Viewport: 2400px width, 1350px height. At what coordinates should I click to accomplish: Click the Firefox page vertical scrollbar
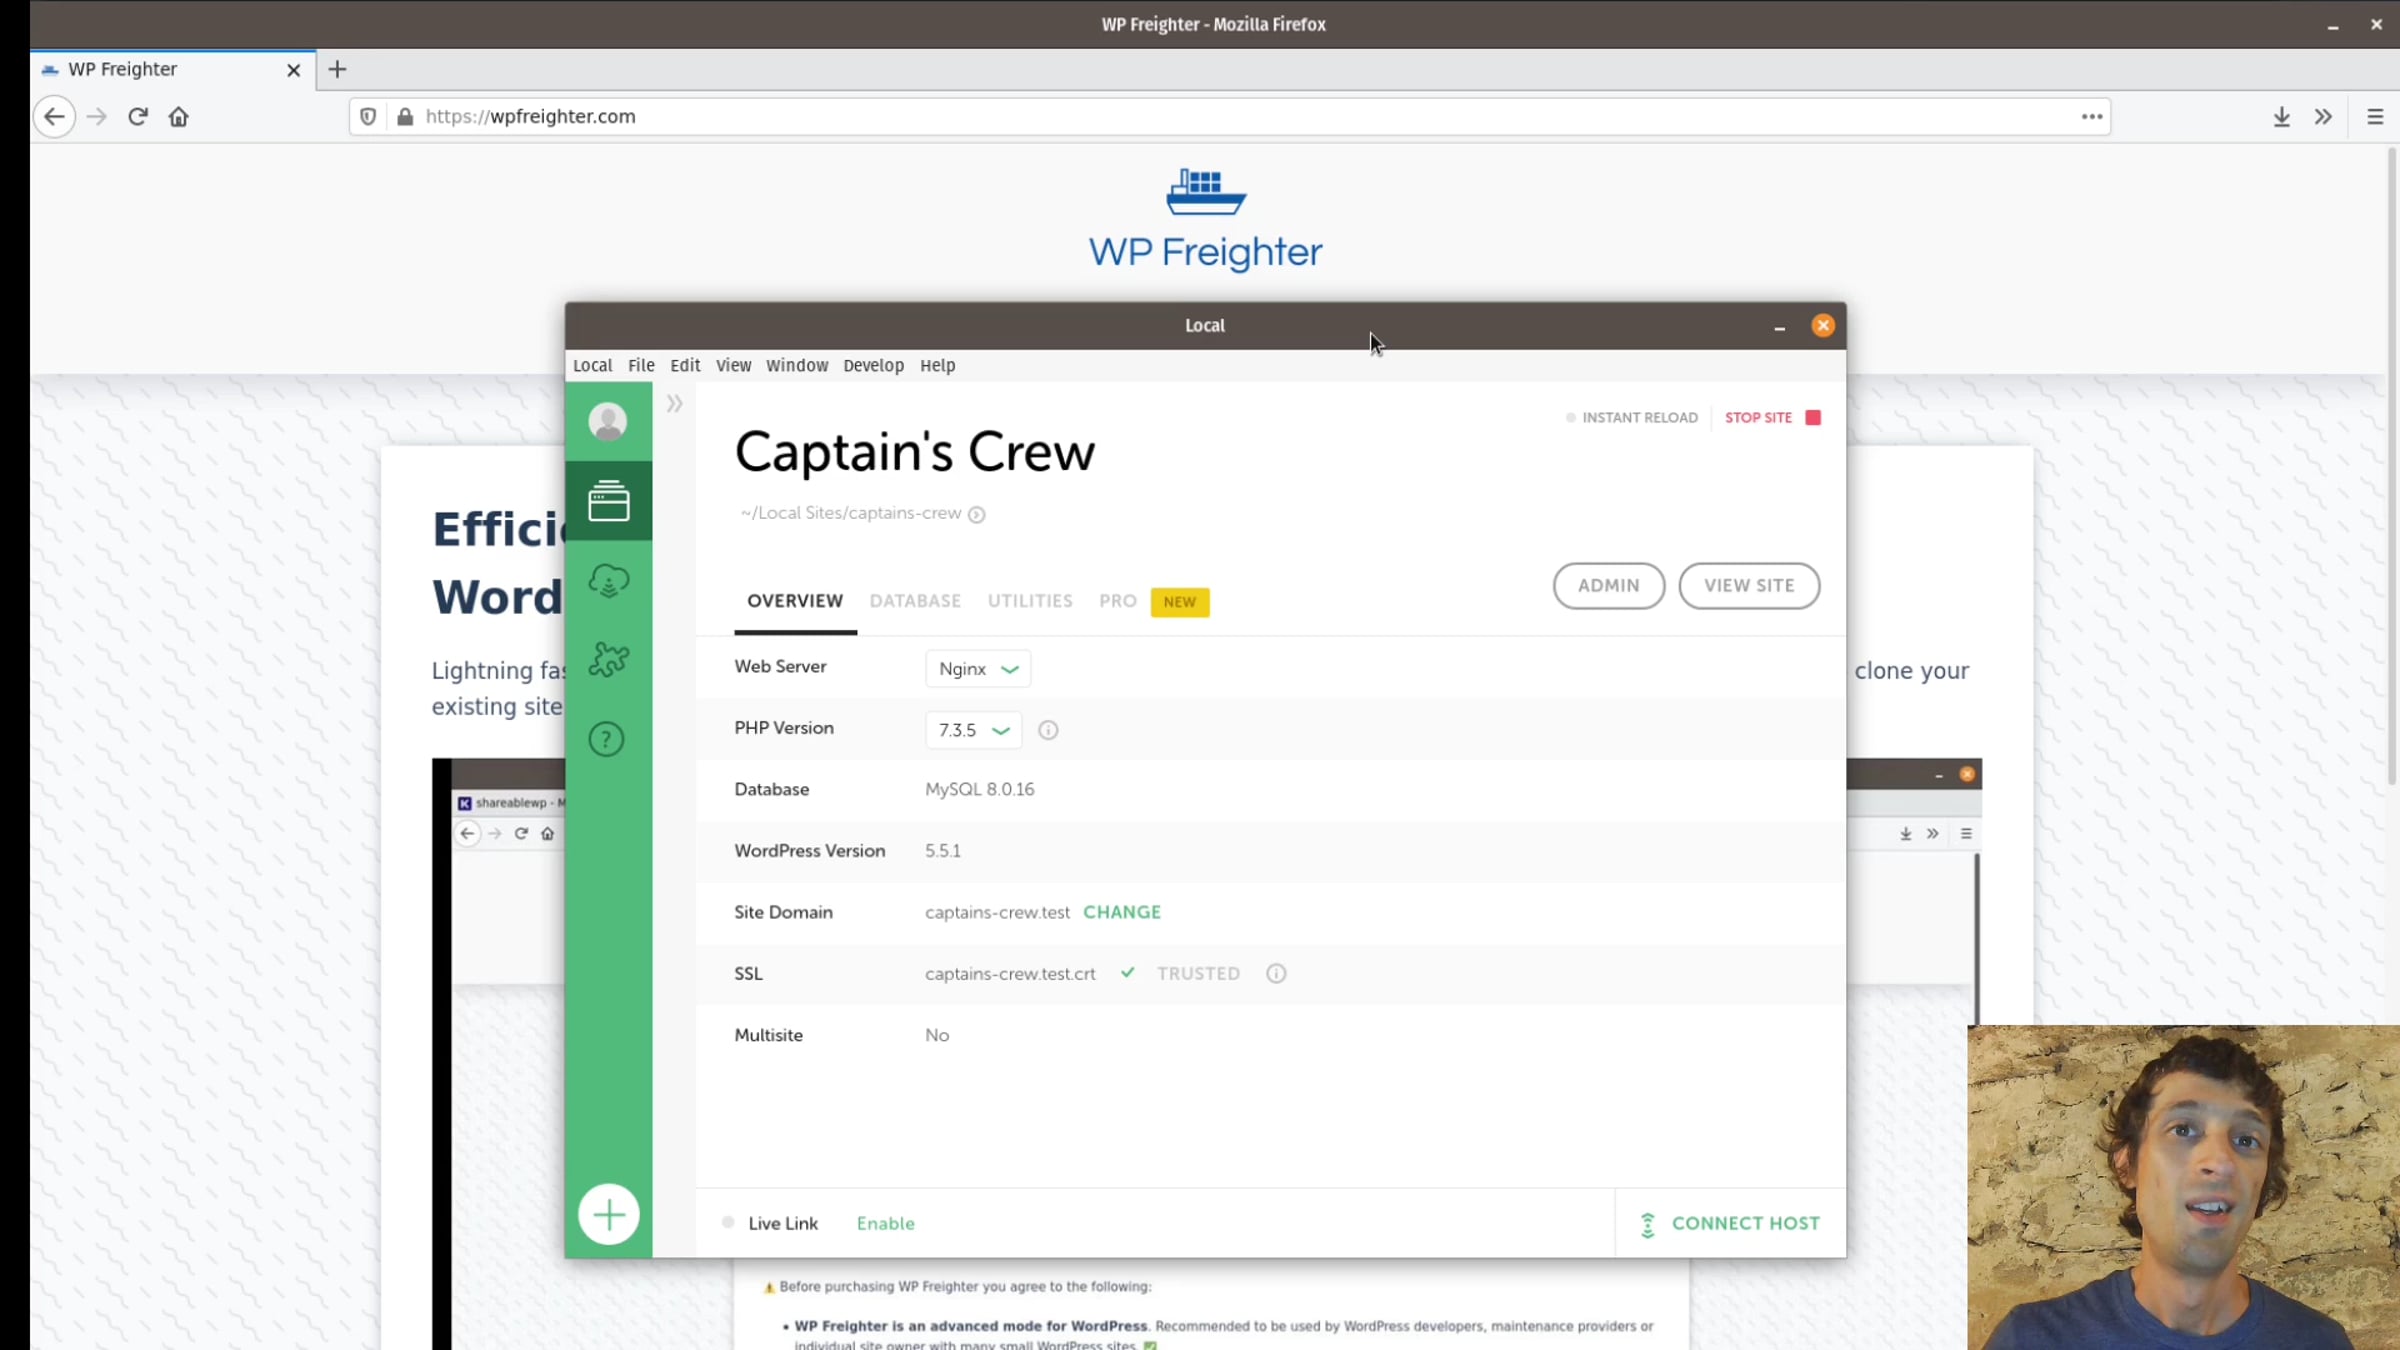pyautogui.click(x=2392, y=465)
